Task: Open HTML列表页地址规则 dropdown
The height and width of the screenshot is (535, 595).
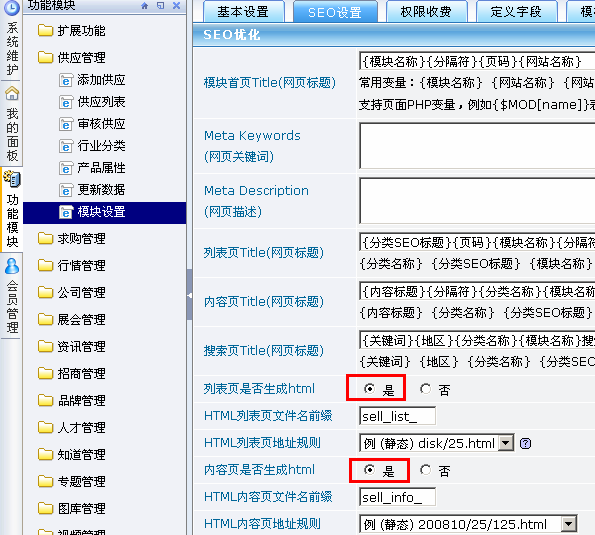Action: click(506, 443)
